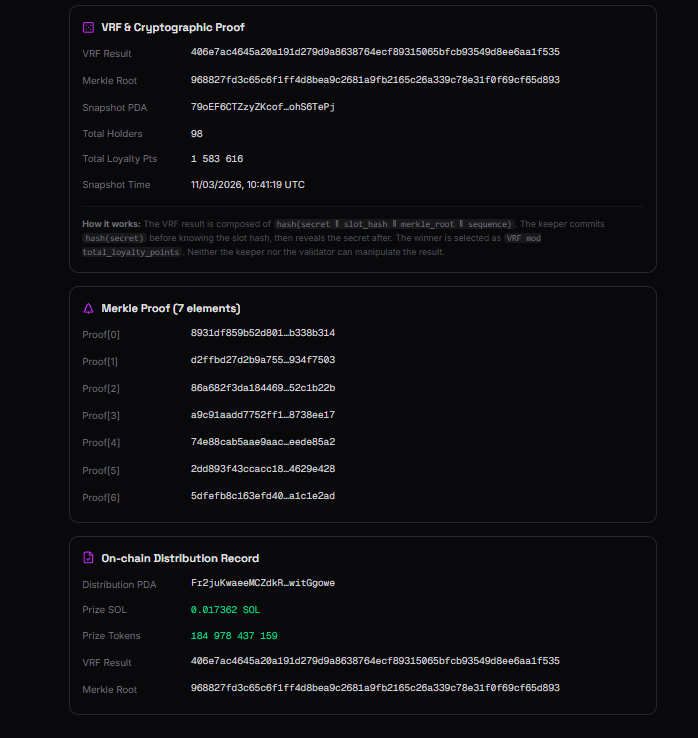Click the Prize Tokens value 184 978 437 159
This screenshot has height=738, width=698.
234,636
